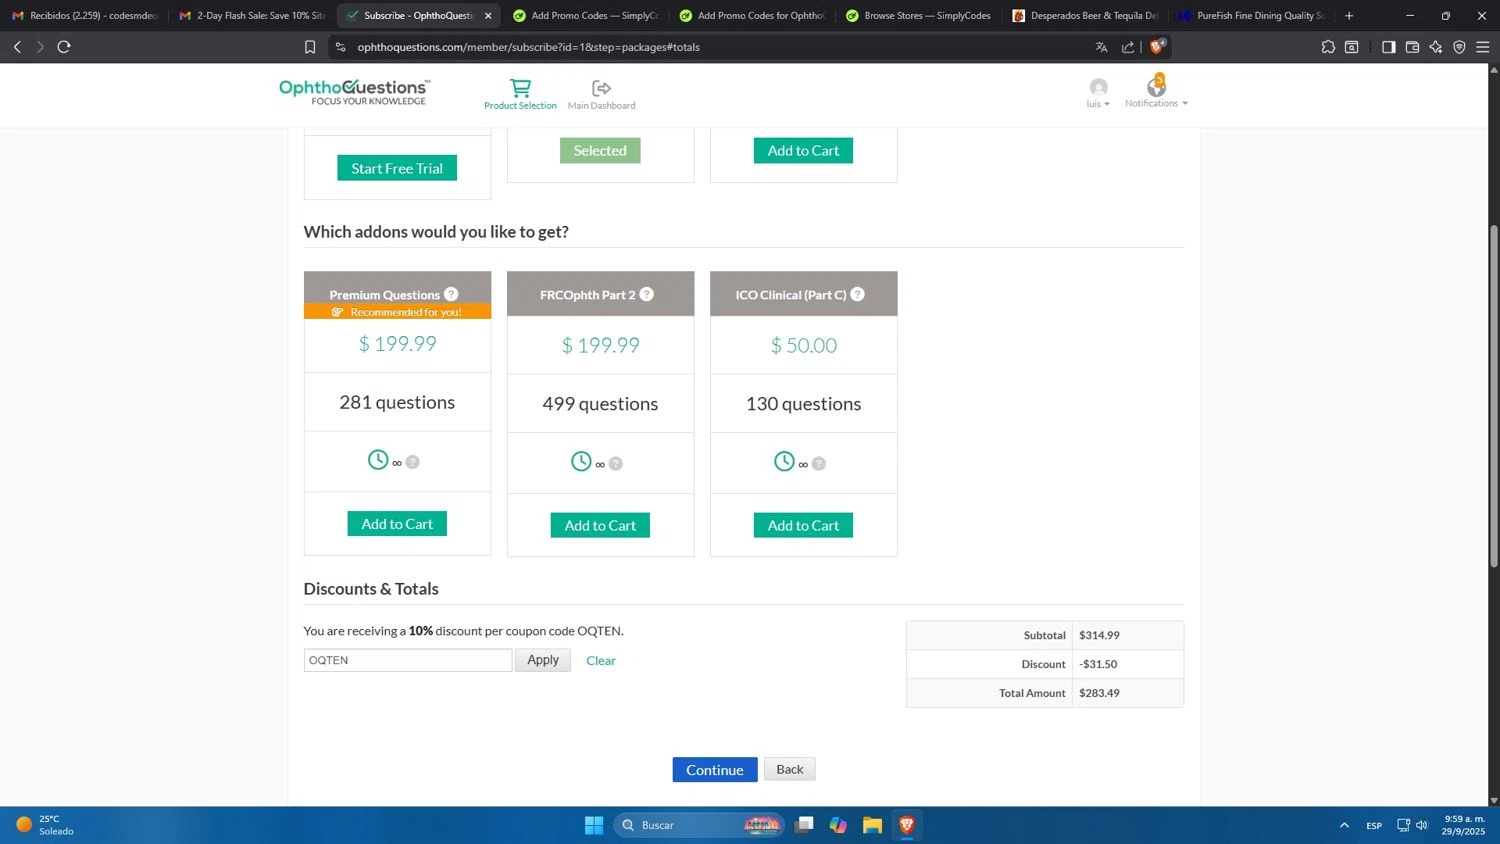Click the help icon next to FRCOphth Part 2
This screenshot has width=1500, height=844.
coord(646,294)
